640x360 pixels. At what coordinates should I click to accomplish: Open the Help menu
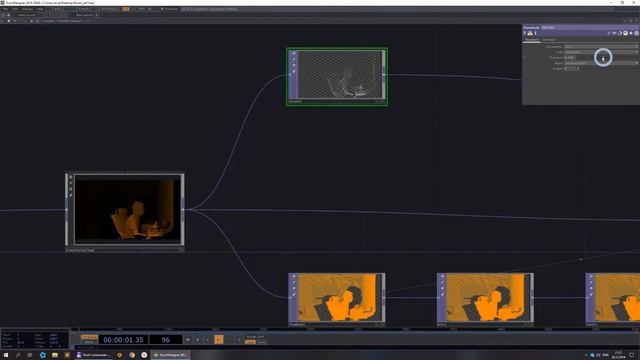tap(40, 9)
